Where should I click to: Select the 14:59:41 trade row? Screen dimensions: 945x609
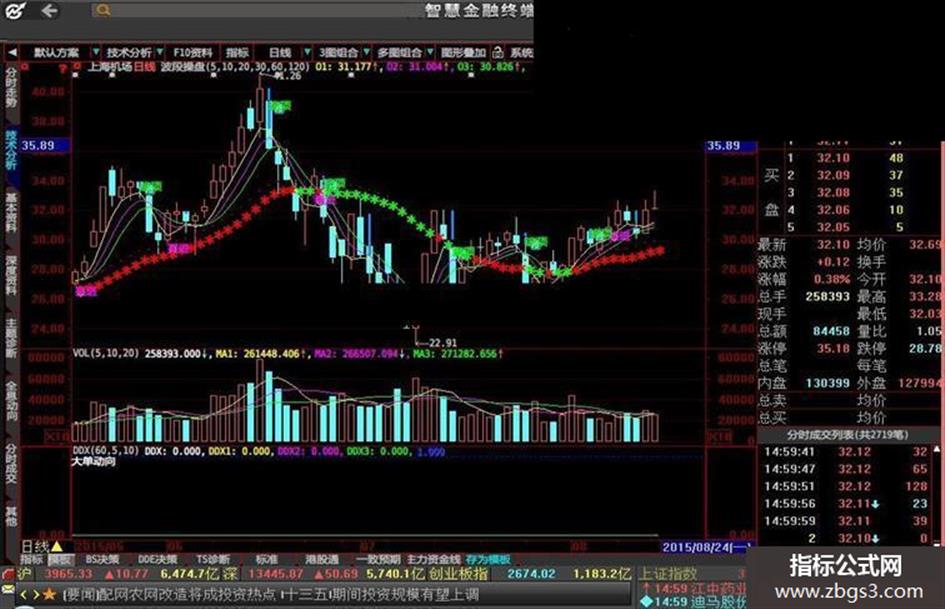click(x=846, y=452)
